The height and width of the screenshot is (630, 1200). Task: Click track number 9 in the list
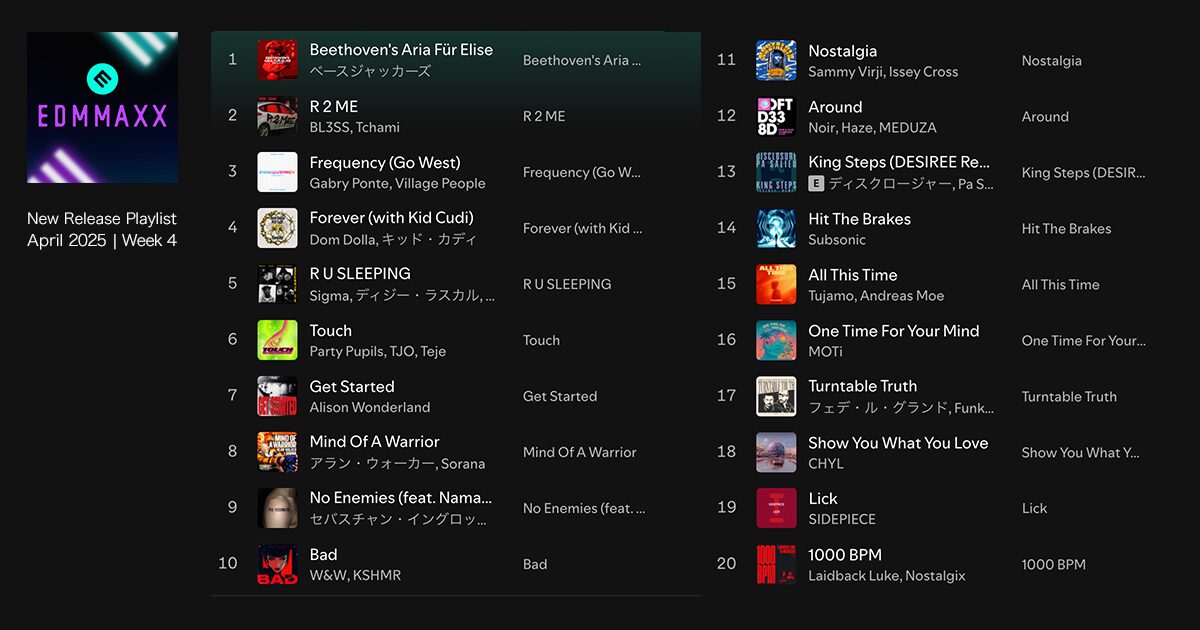click(232, 508)
